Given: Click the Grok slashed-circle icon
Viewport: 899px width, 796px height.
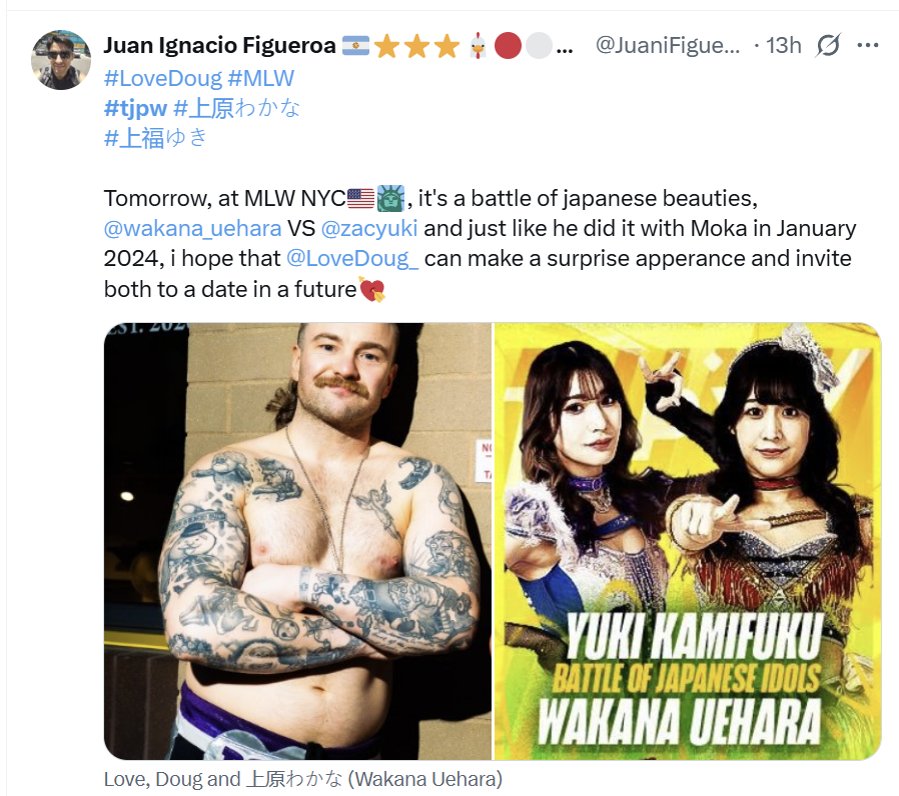Looking at the screenshot, I should (828, 45).
